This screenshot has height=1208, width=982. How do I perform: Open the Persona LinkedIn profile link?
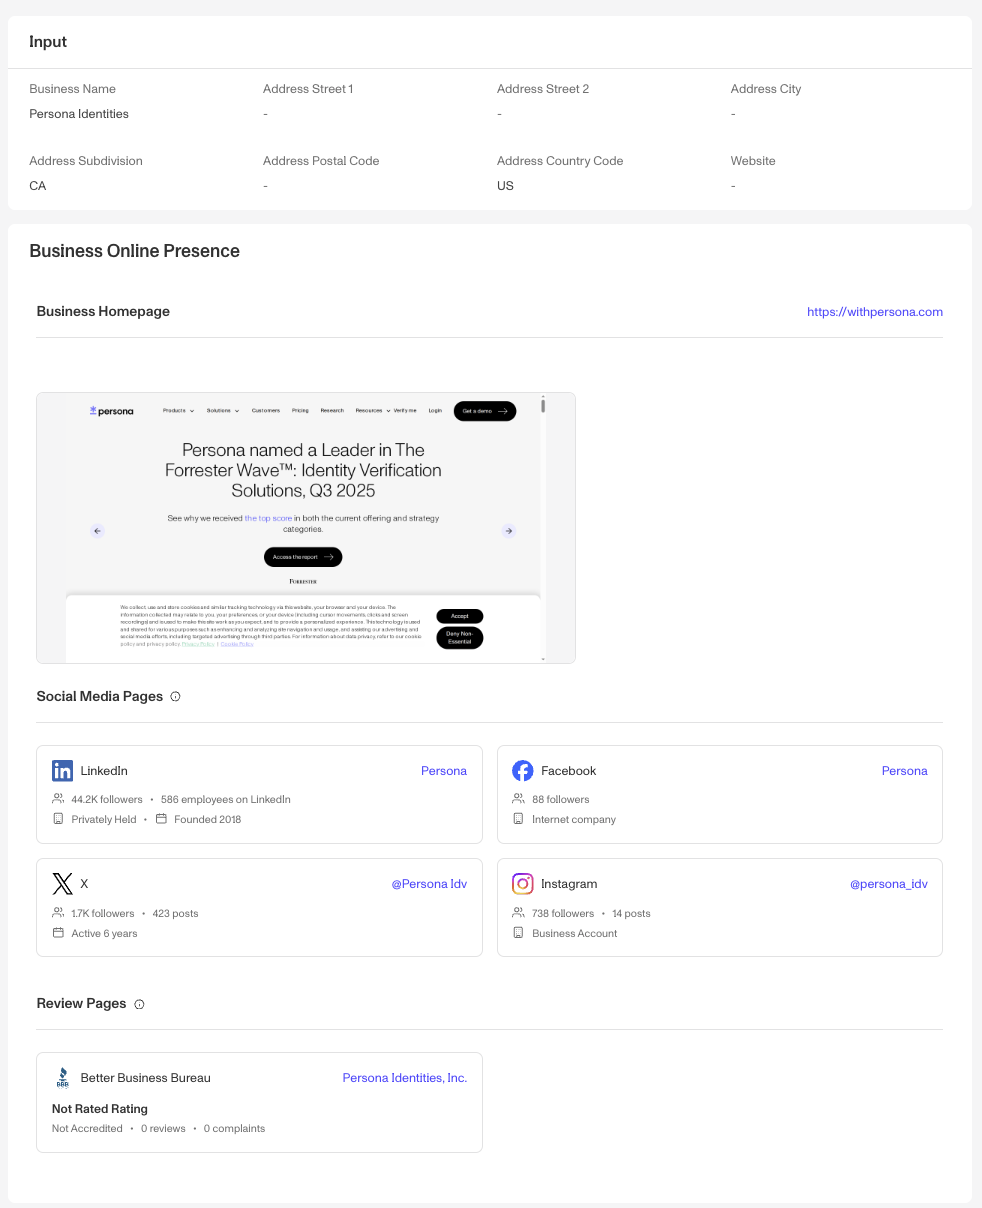point(444,771)
